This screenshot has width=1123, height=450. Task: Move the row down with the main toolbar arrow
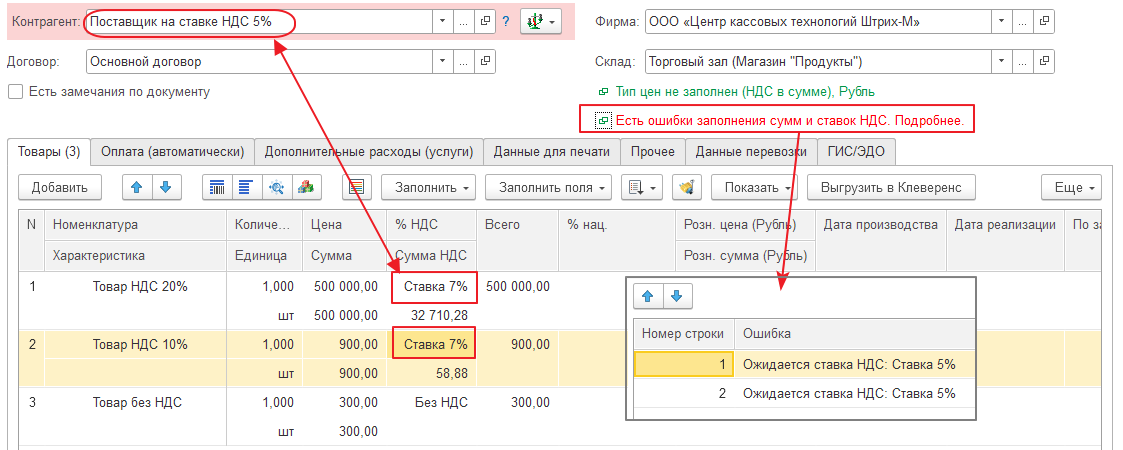click(x=165, y=187)
